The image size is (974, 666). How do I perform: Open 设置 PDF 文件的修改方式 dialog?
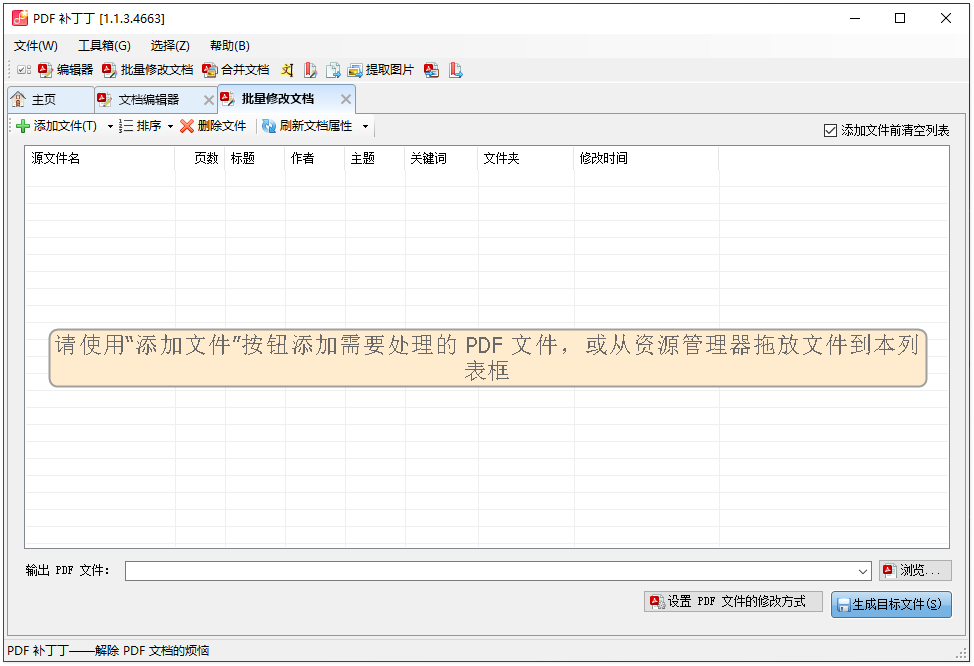[x=733, y=602]
